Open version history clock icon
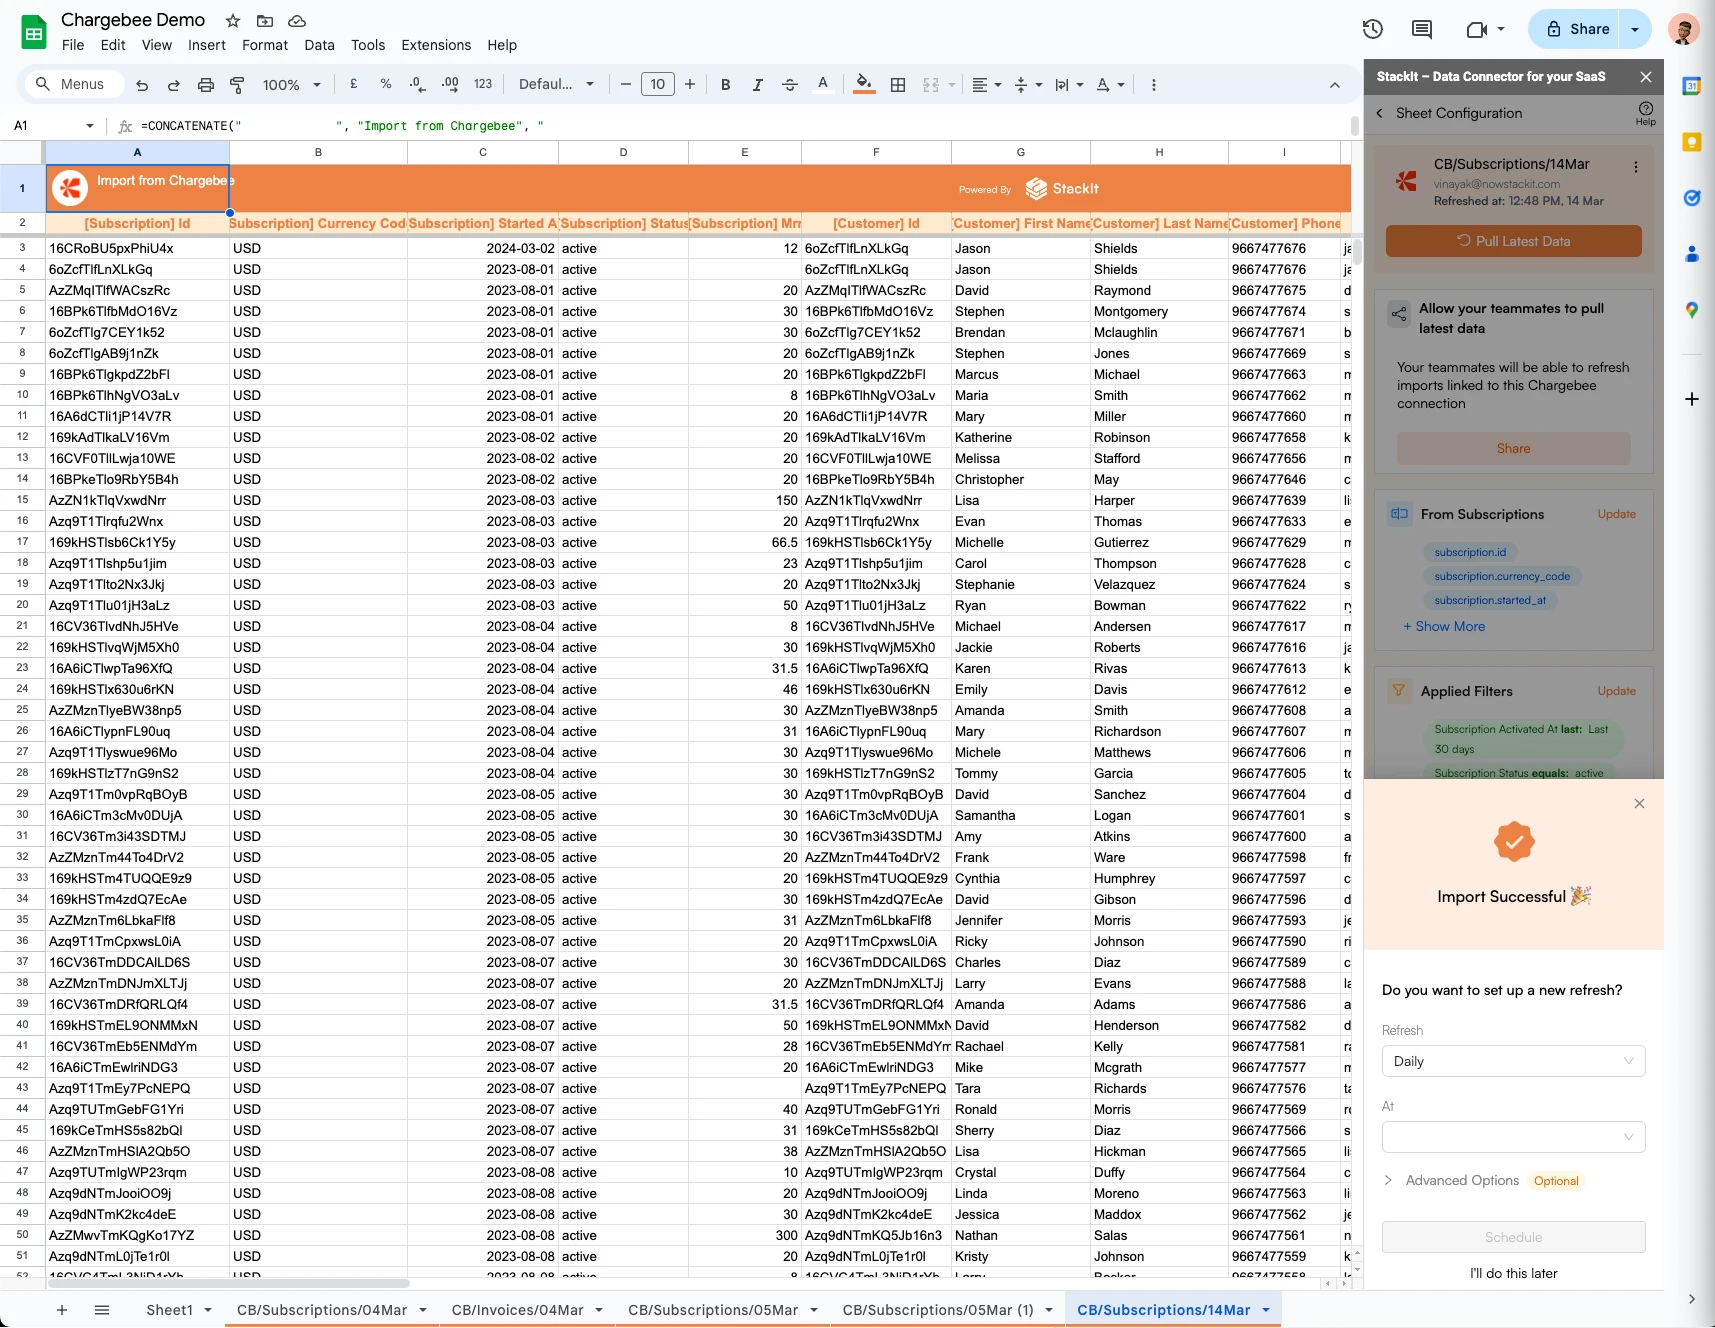The width and height of the screenshot is (1715, 1328). click(x=1373, y=29)
